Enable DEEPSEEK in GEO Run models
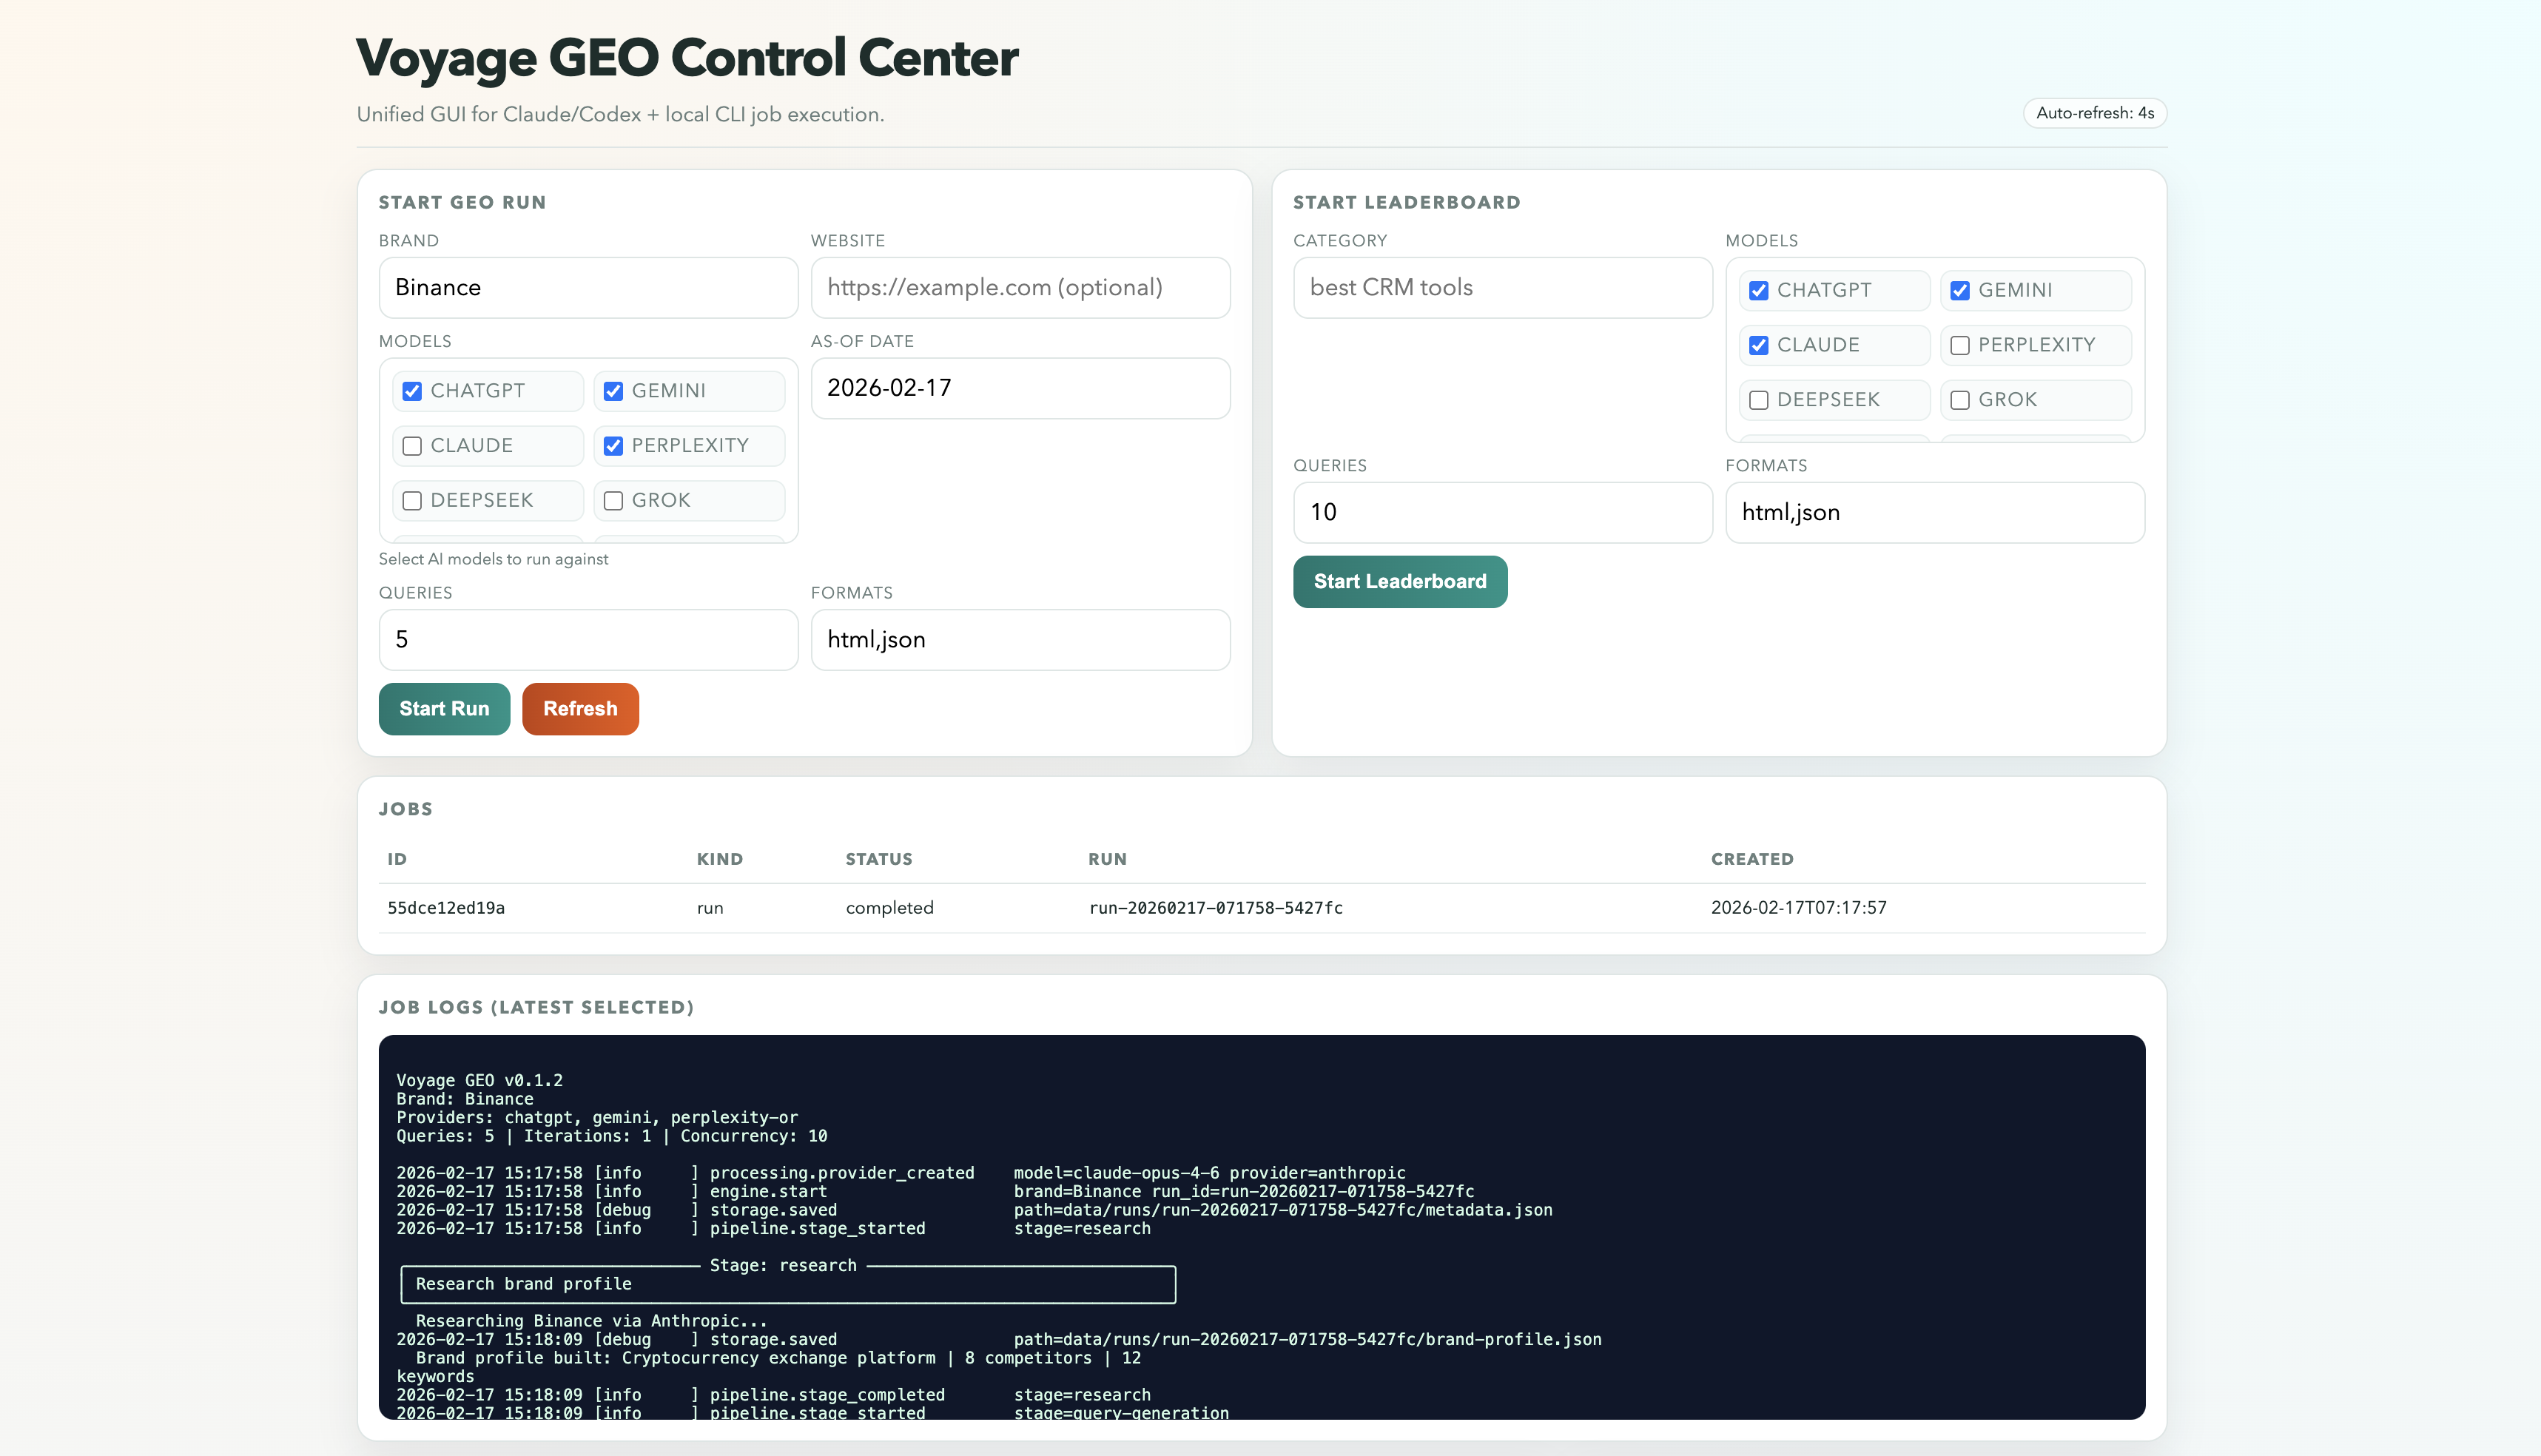Image resolution: width=2541 pixels, height=1456 pixels. tap(412, 501)
